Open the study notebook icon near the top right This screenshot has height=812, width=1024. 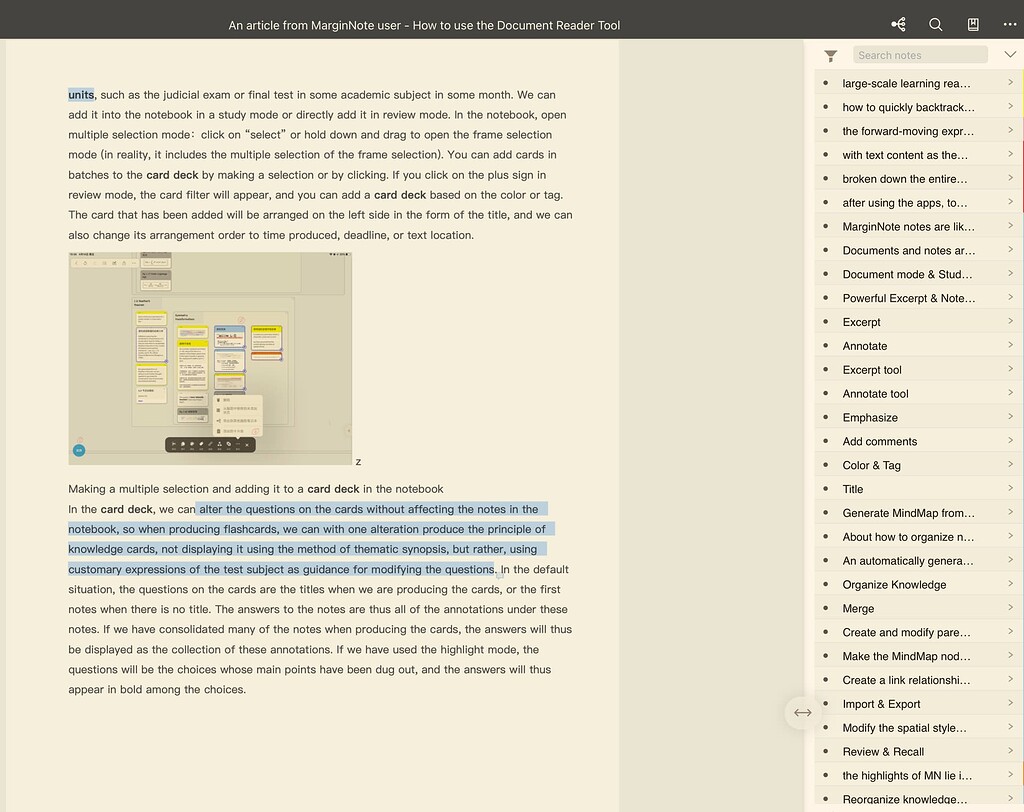pyautogui.click(x=972, y=23)
